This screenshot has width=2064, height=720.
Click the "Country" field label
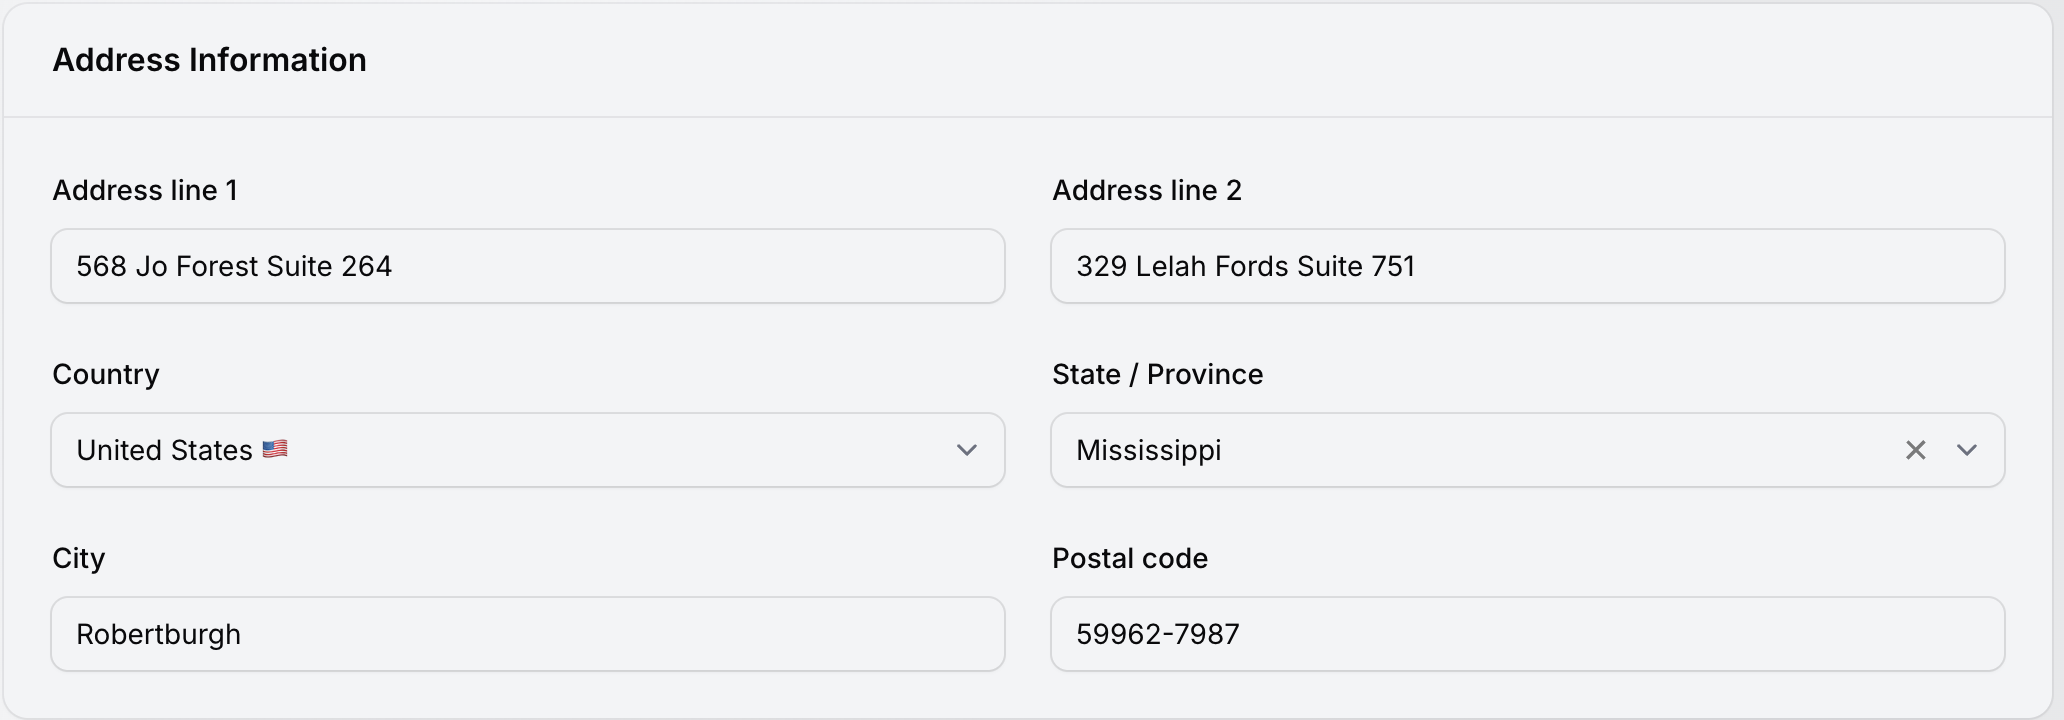point(106,374)
